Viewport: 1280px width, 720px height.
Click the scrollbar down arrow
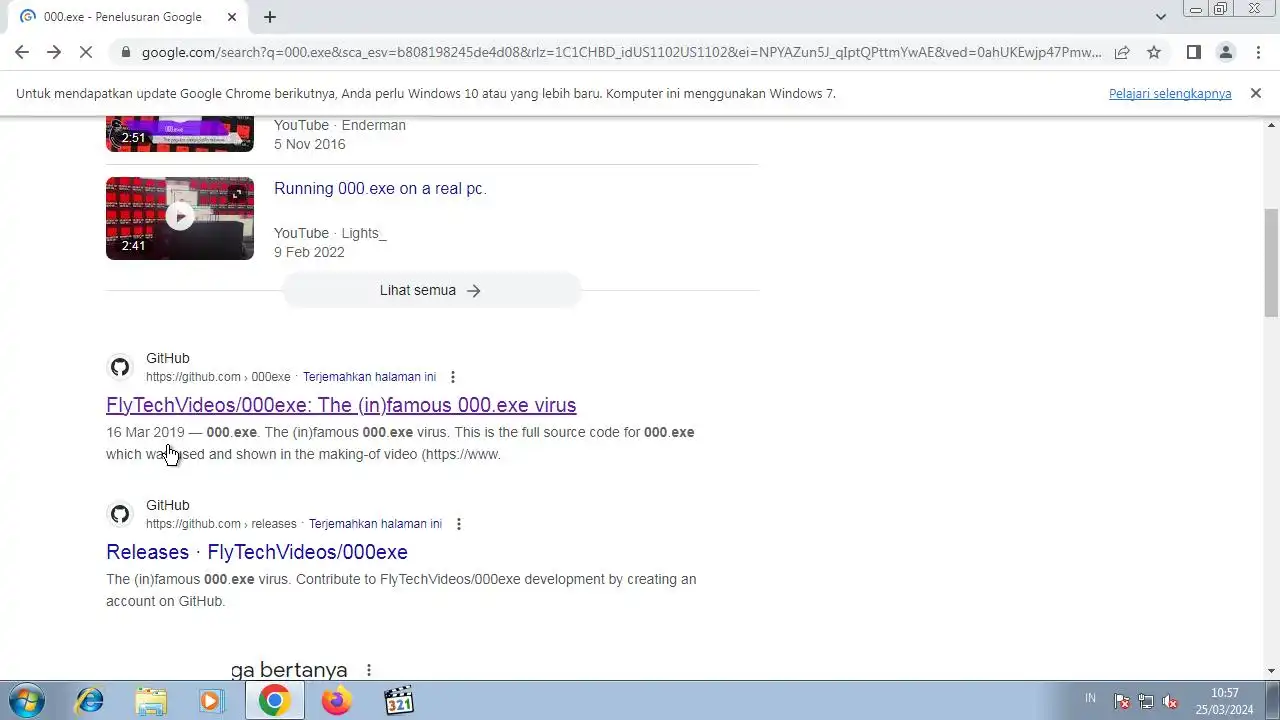pyautogui.click(x=1271, y=671)
